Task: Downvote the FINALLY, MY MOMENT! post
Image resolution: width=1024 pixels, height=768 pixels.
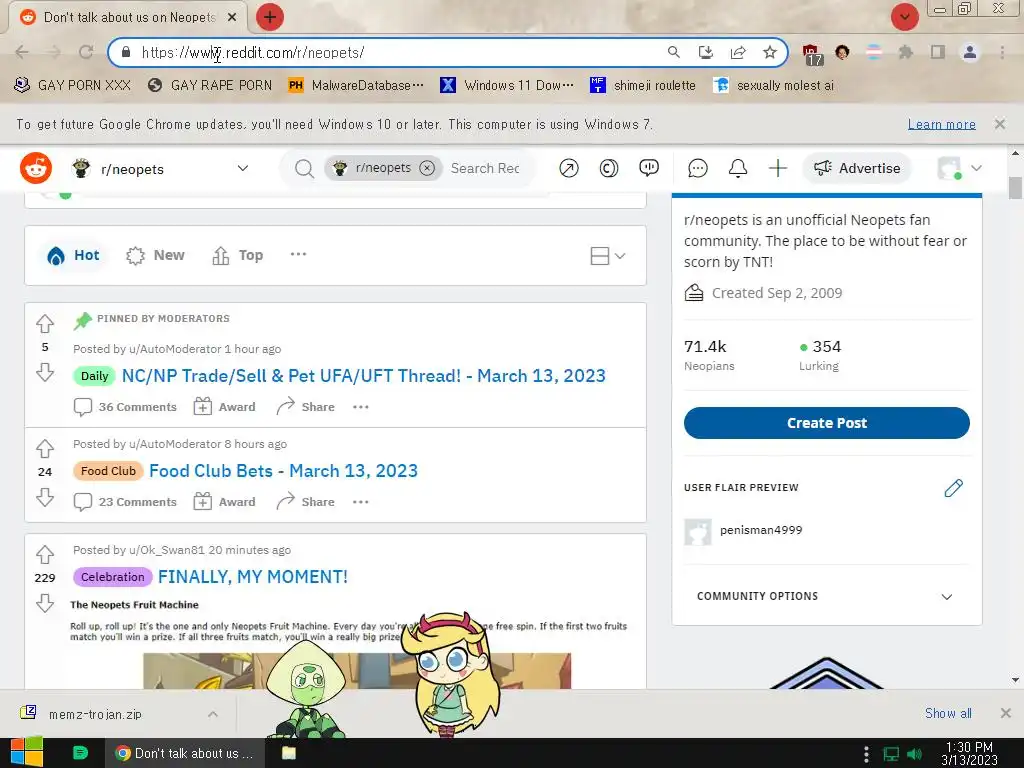Action: [45, 603]
